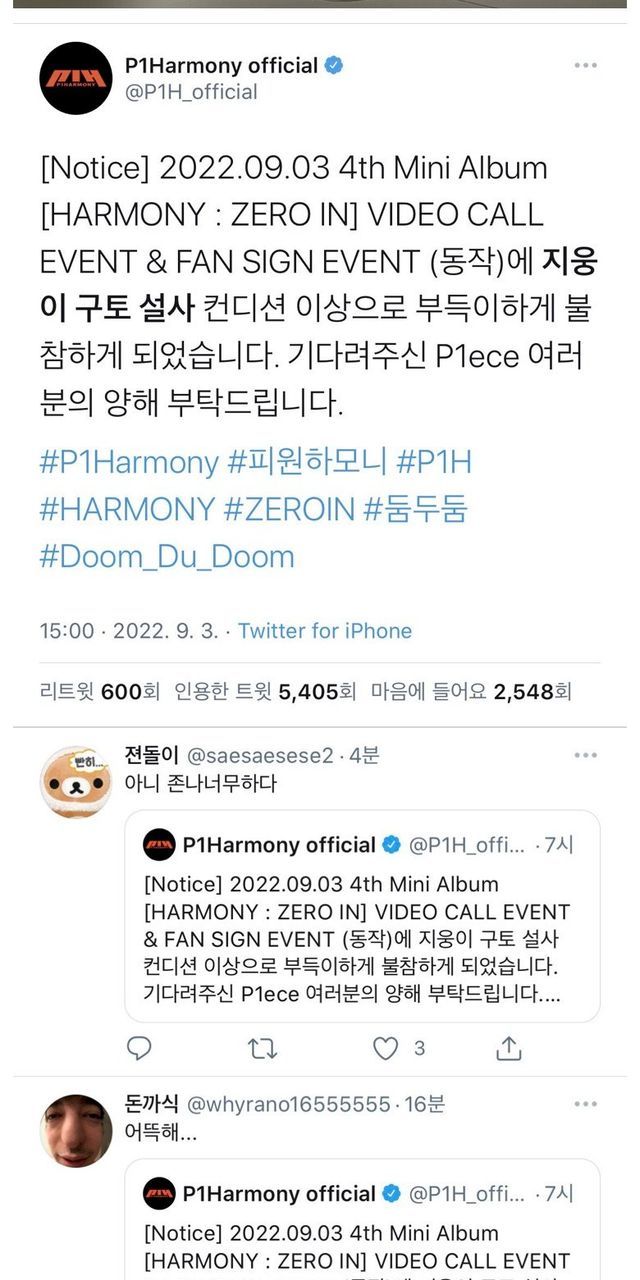Open the @P1H_official handle under the main name
The height and width of the screenshot is (1280, 640).
coord(191,92)
